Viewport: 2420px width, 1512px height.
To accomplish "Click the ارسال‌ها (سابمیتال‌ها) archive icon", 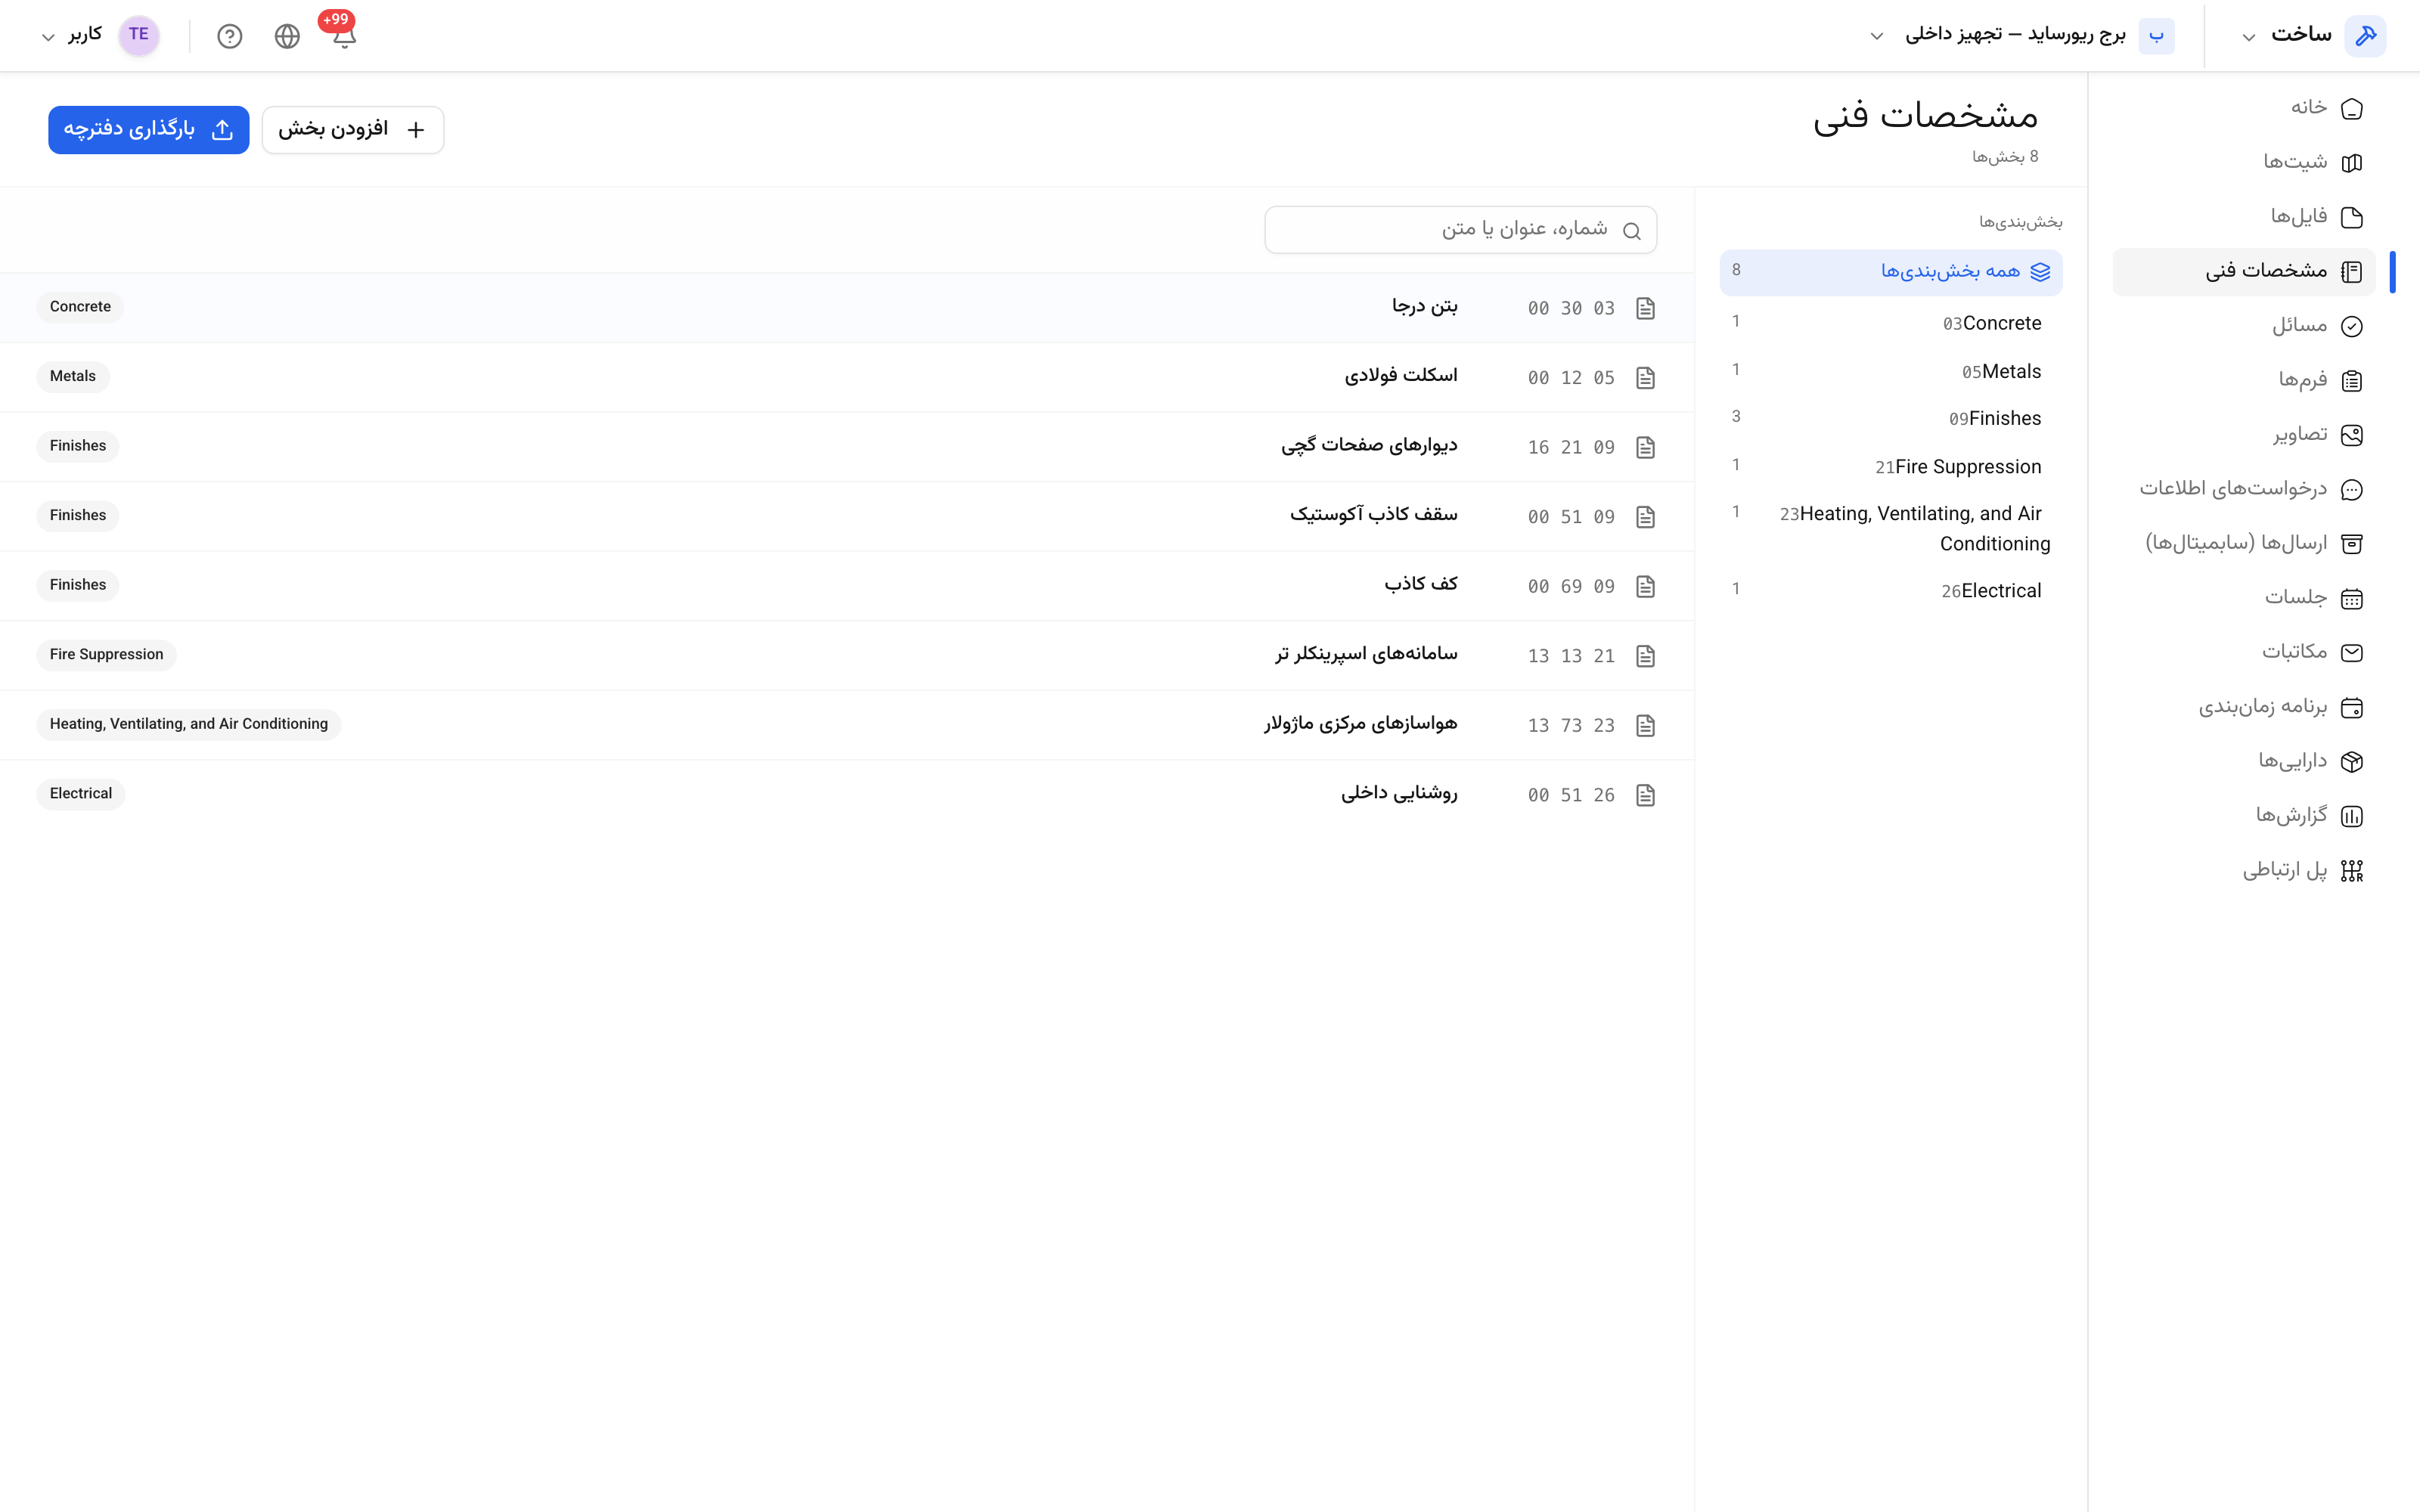I will [x=2352, y=544].
